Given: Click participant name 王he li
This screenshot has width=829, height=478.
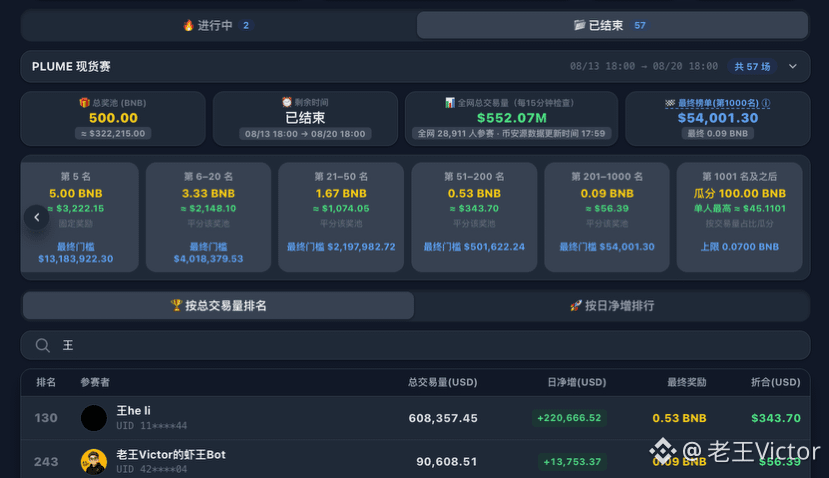Looking at the screenshot, I should point(133,411).
